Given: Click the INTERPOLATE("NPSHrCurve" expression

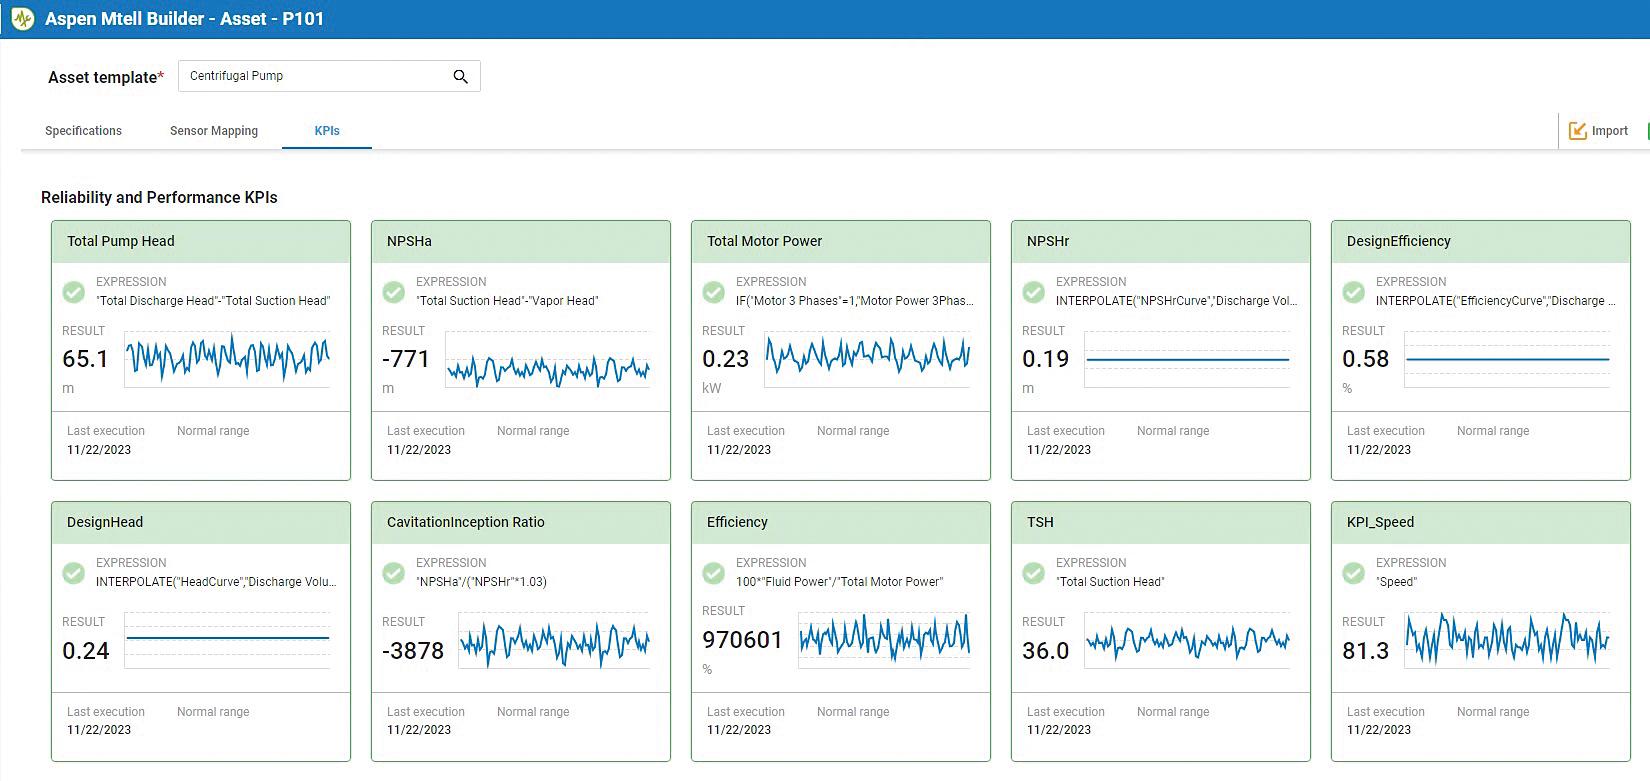Looking at the screenshot, I should coord(1177,301).
